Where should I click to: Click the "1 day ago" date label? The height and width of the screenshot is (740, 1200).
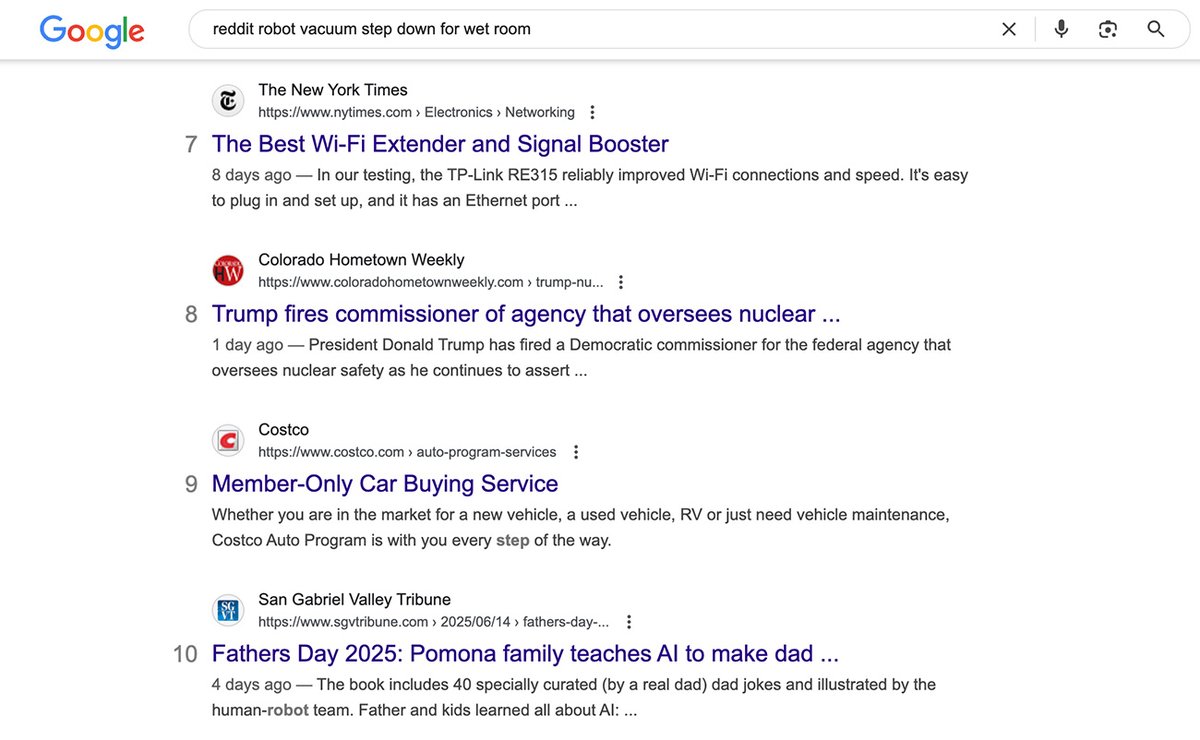pyautogui.click(x=248, y=345)
